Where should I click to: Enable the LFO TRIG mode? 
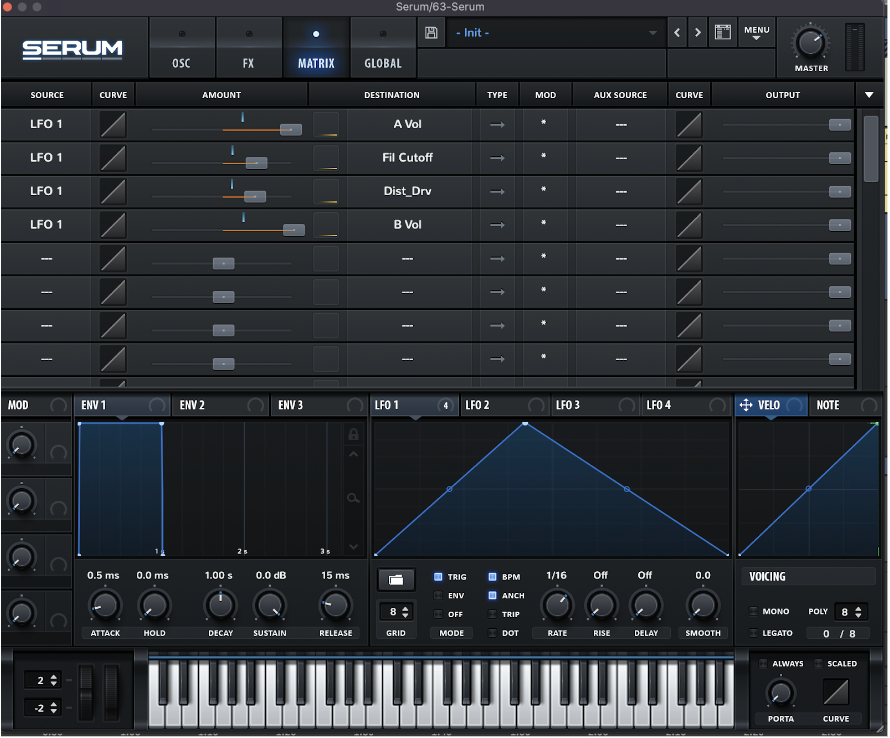coord(439,577)
